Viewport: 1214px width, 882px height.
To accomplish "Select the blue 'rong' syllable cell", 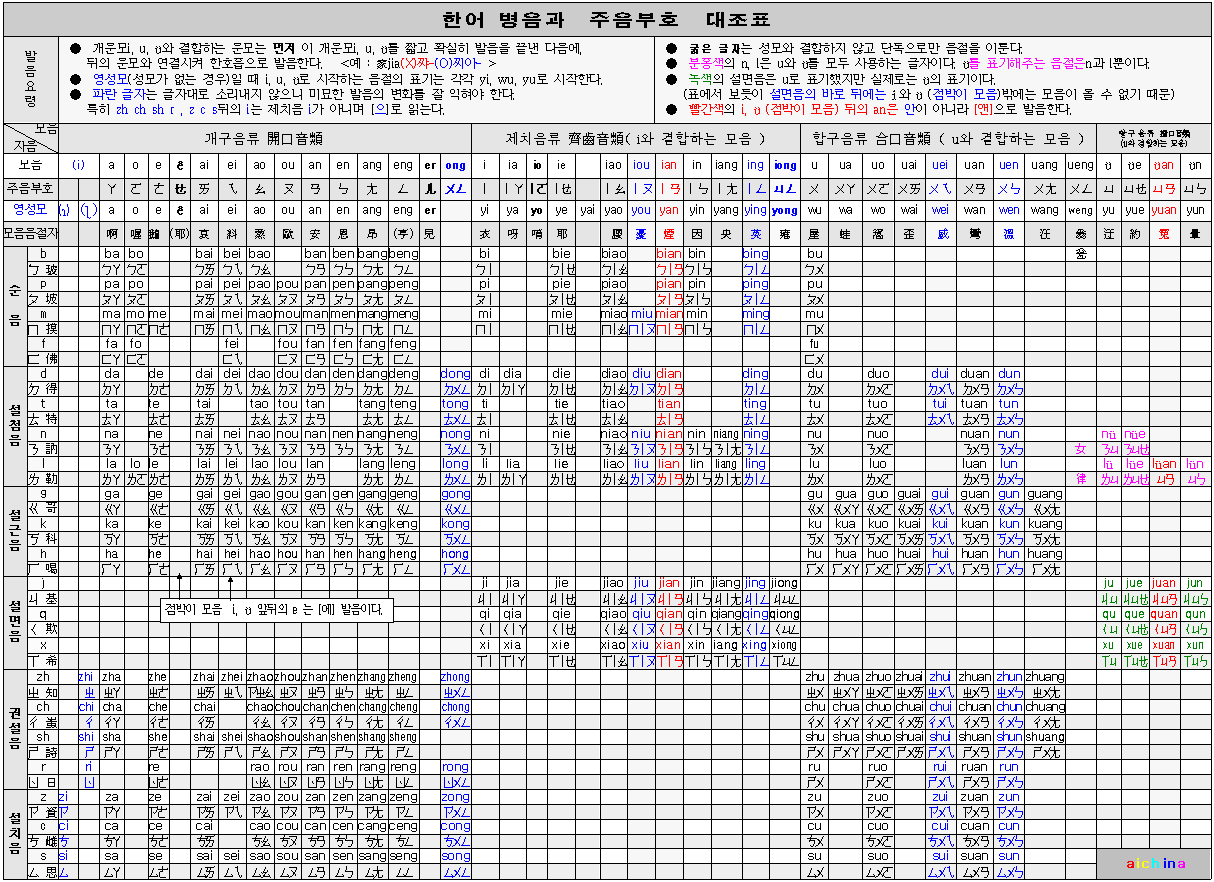I will (x=455, y=767).
